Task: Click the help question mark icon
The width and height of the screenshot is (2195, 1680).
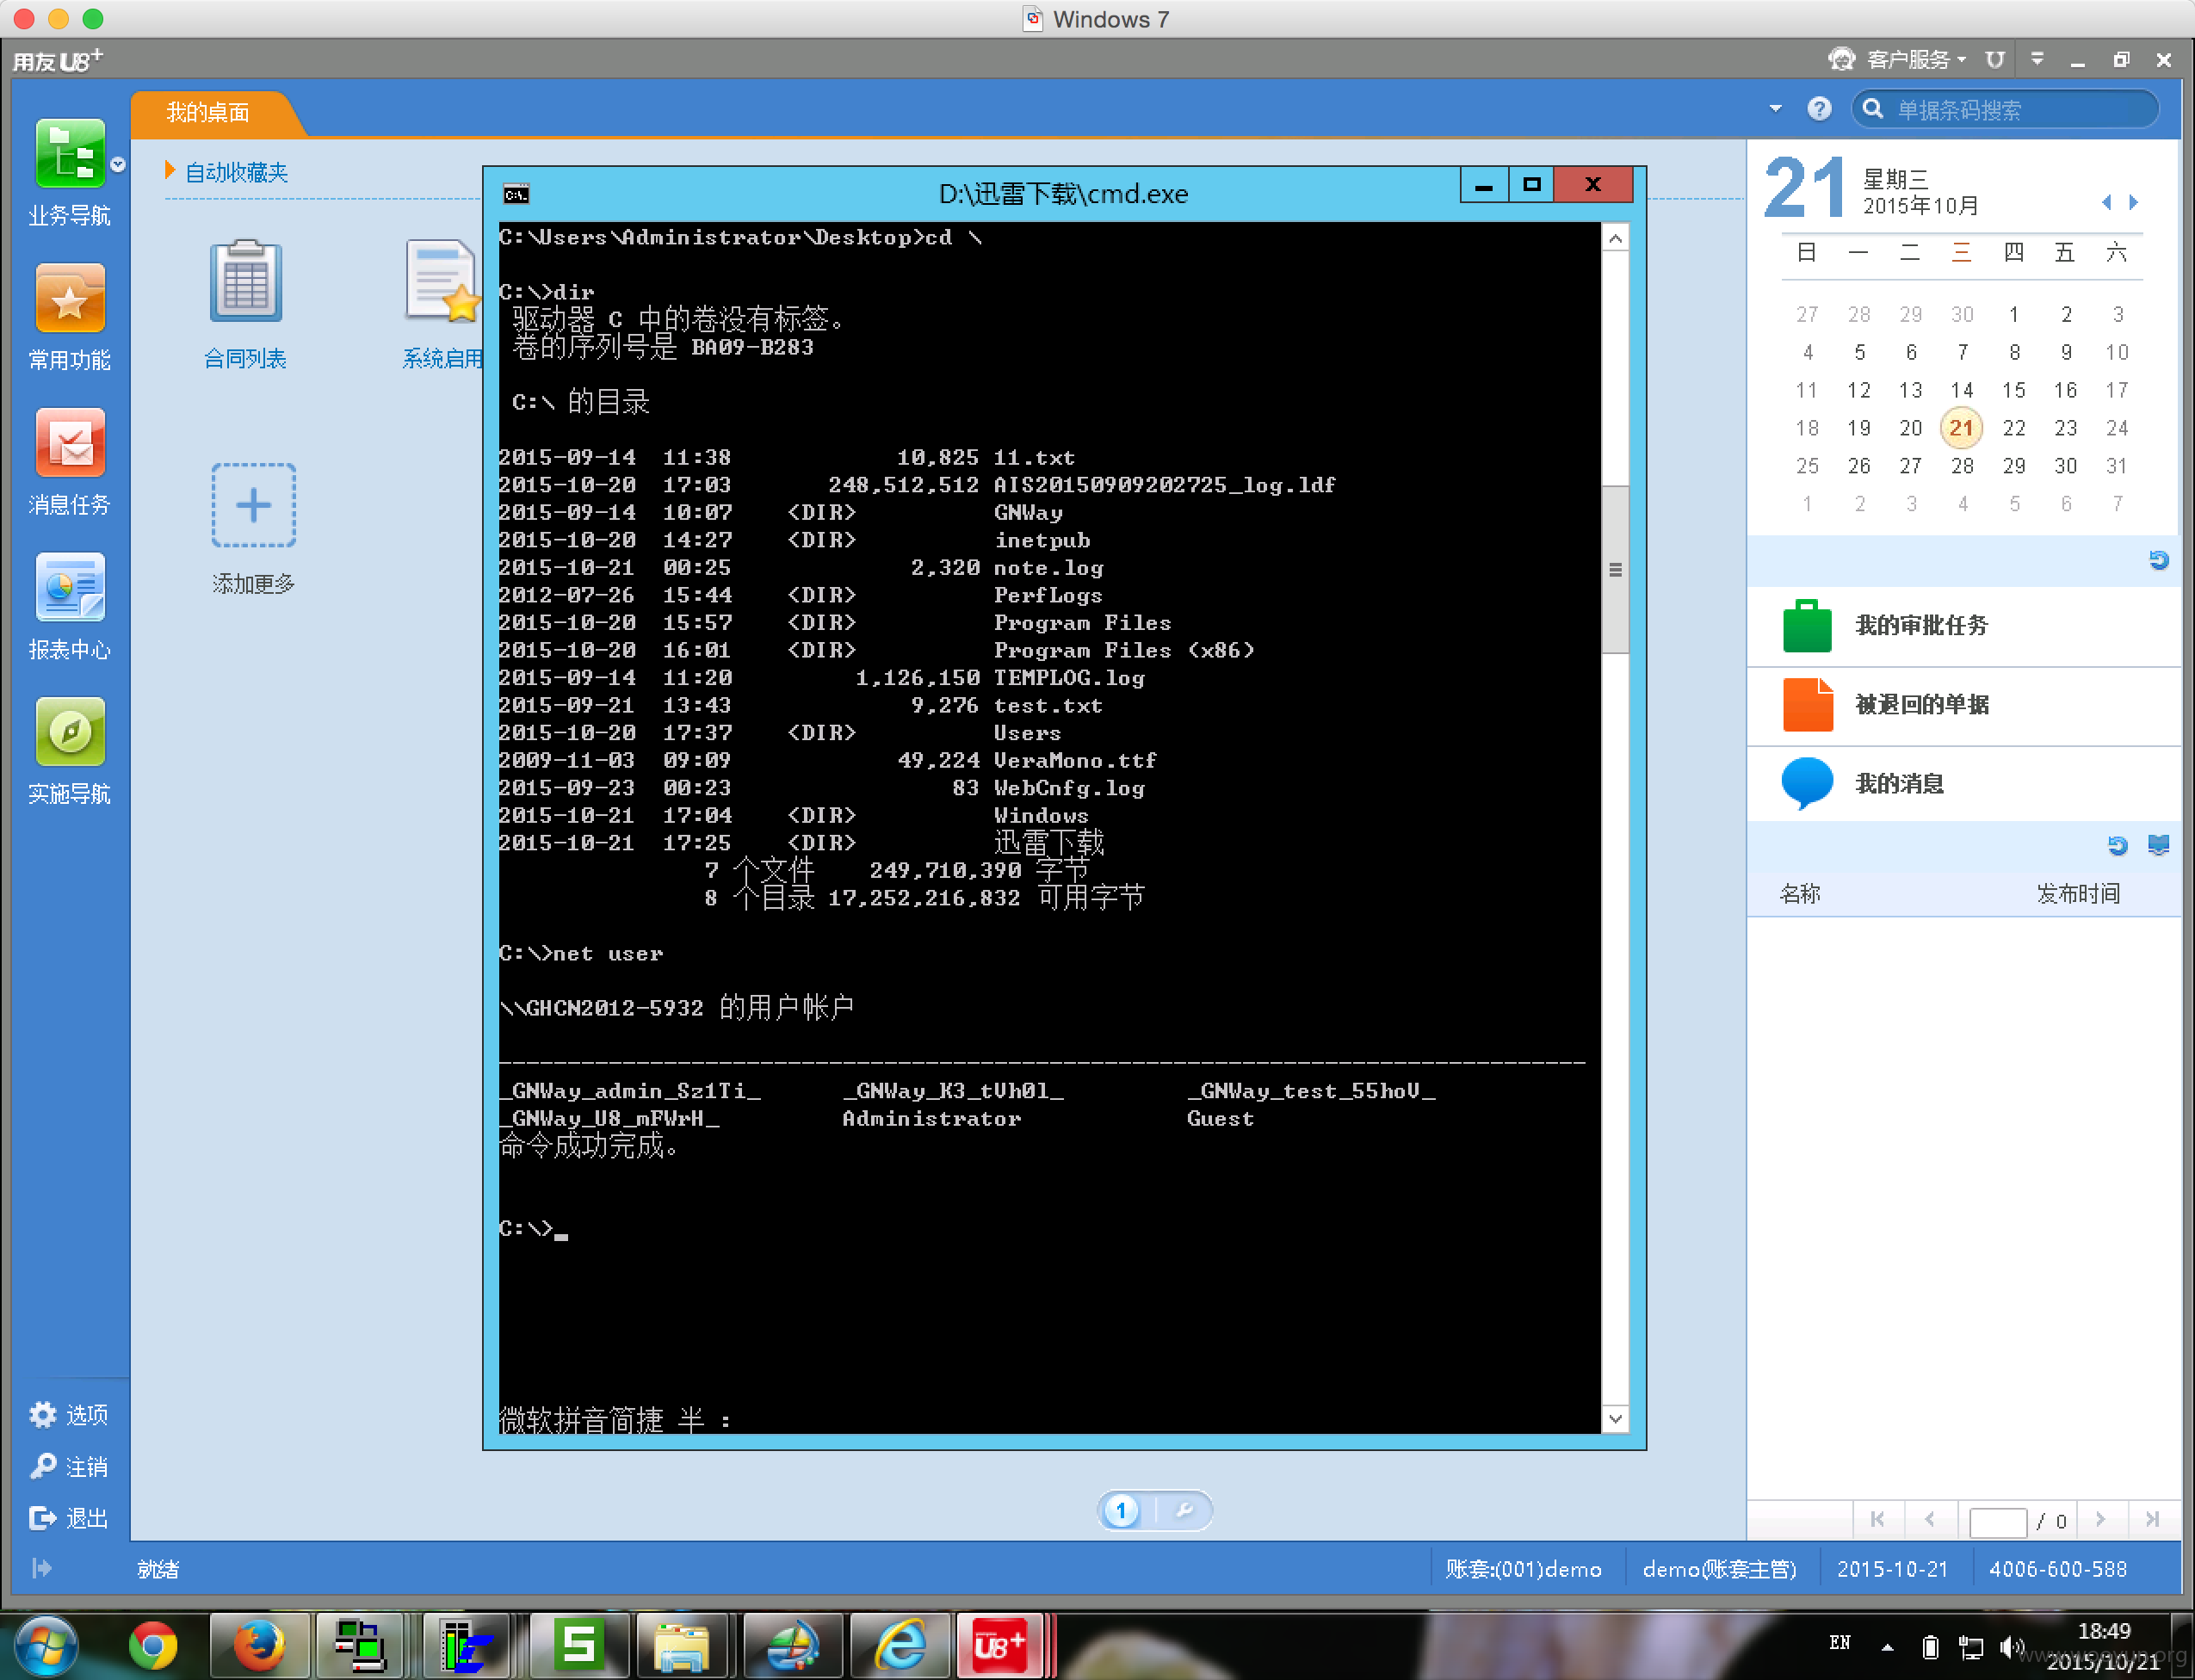Action: (1819, 109)
